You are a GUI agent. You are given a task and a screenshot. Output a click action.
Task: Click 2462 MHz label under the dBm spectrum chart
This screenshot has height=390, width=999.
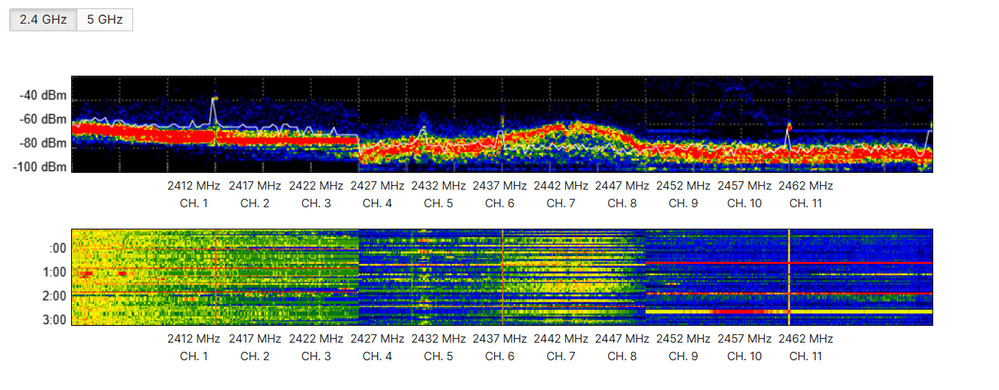click(x=805, y=186)
